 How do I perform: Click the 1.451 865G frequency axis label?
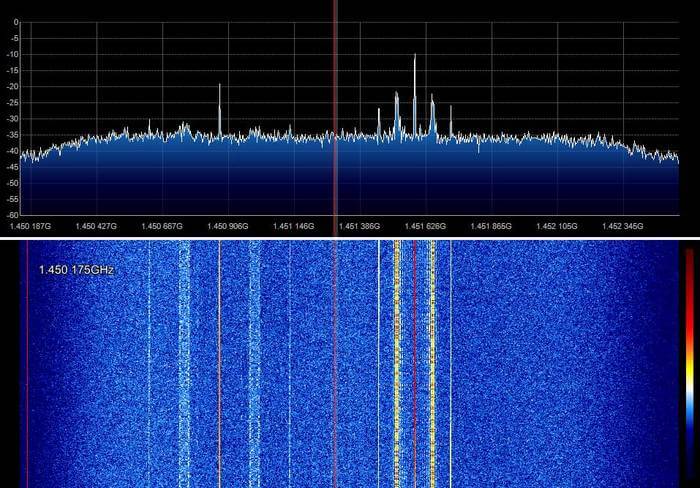491,226
